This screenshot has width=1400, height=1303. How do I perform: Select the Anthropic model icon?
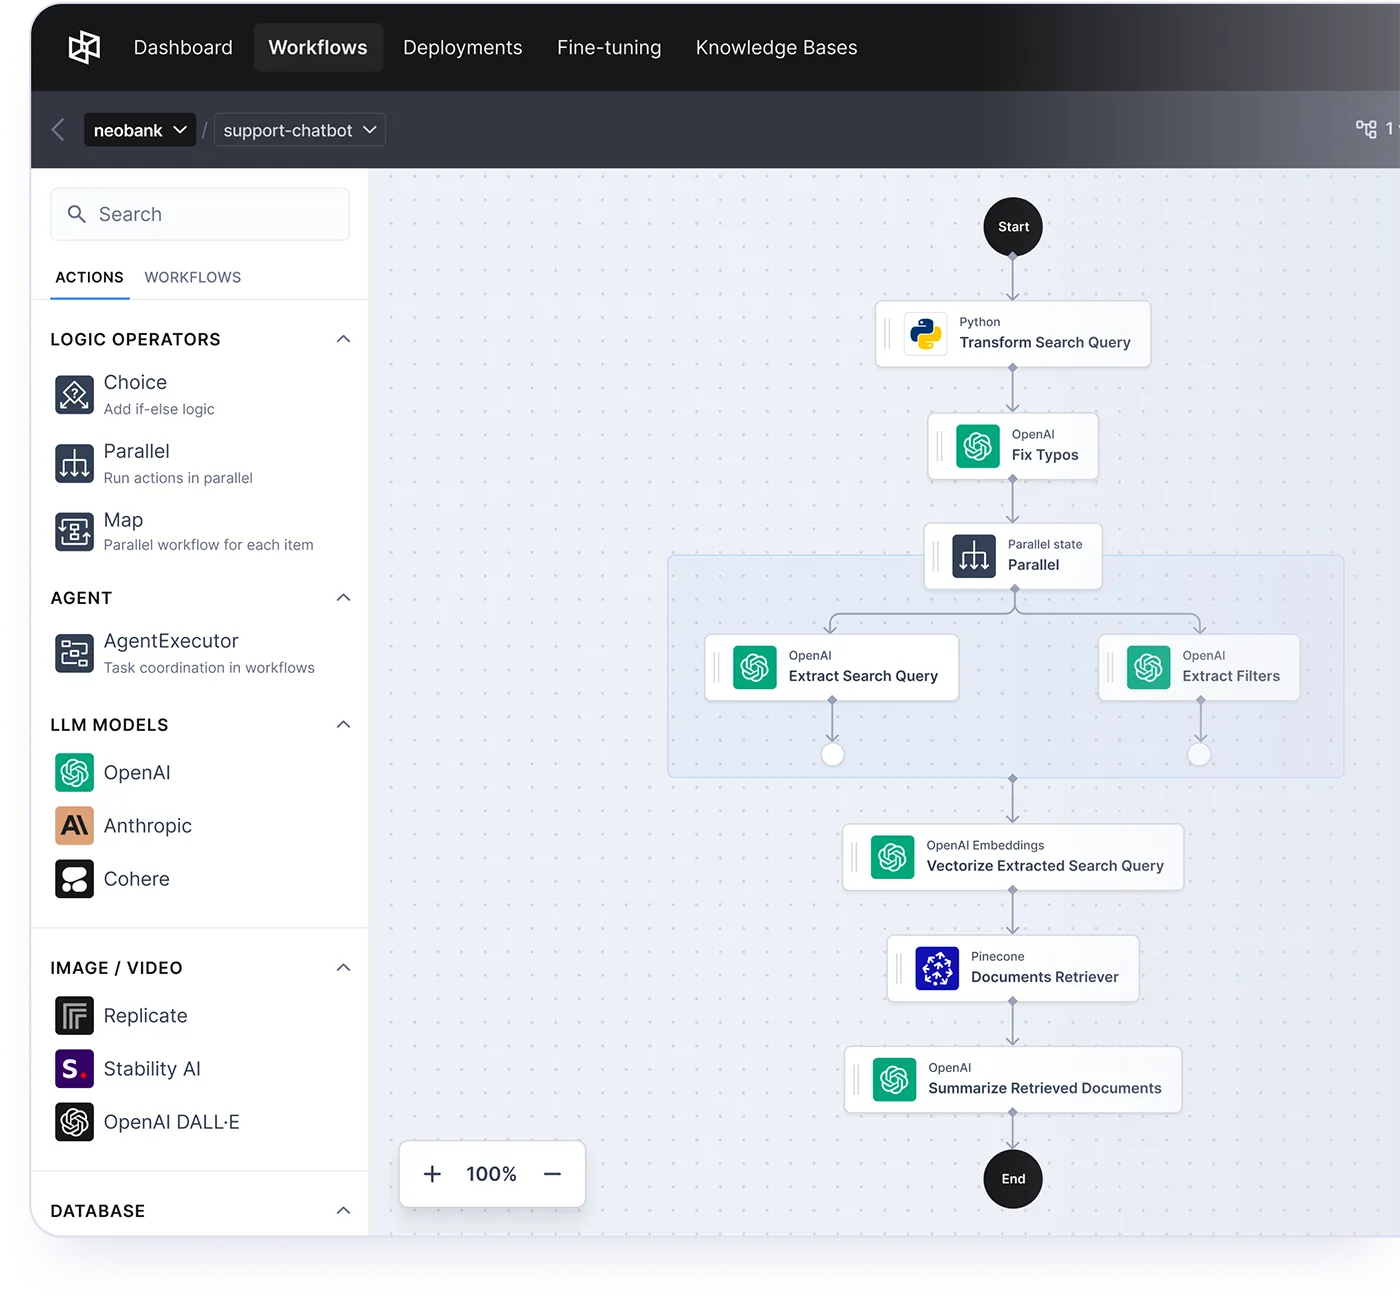point(73,825)
